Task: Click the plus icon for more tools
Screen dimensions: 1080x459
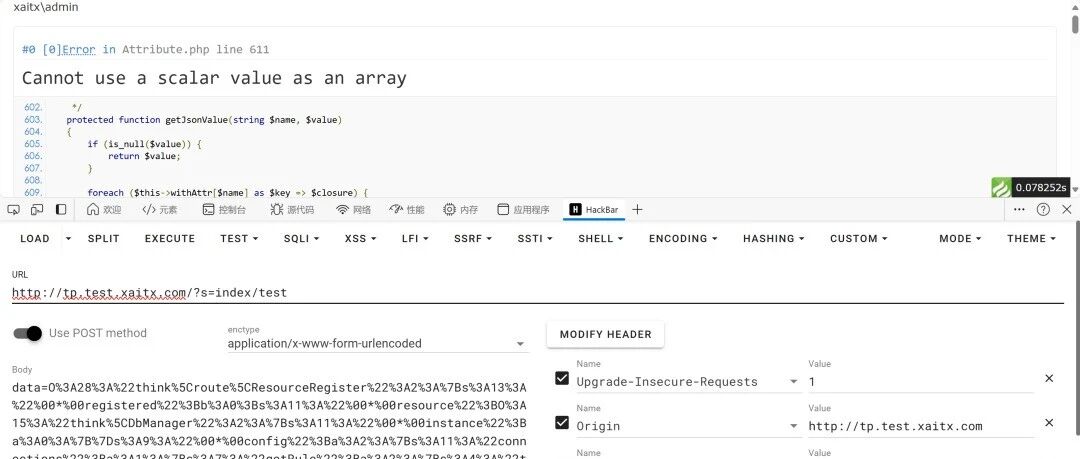Action: pos(637,210)
